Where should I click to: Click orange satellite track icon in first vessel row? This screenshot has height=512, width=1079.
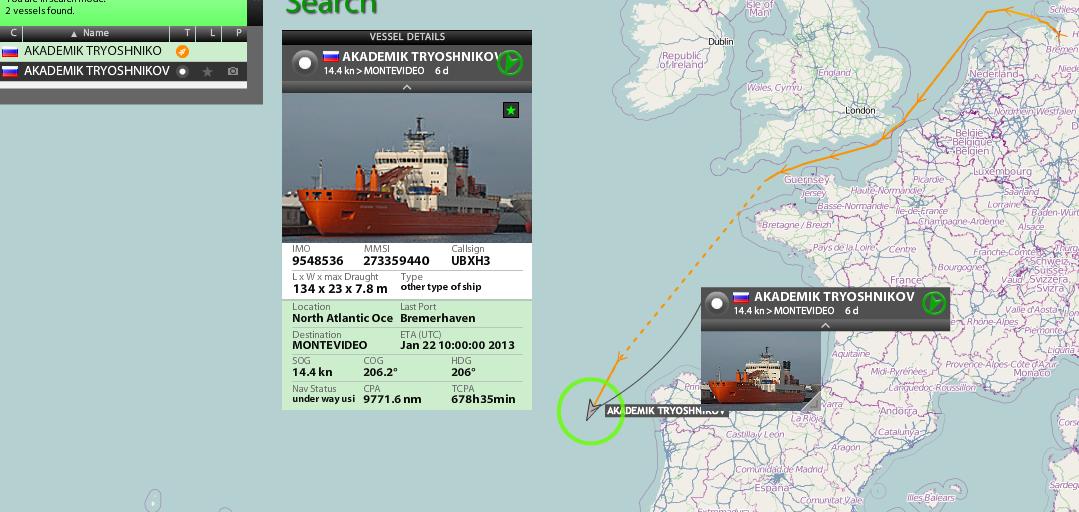click(x=182, y=51)
